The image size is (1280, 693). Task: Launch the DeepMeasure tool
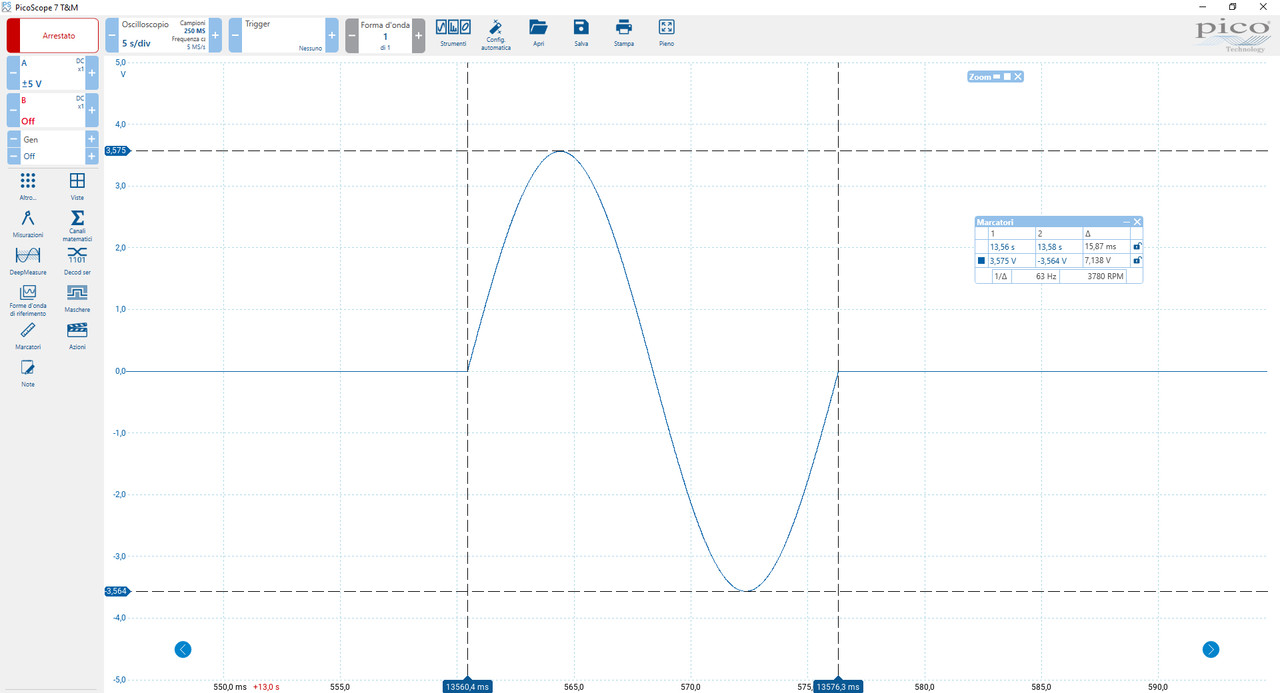click(28, 260)
